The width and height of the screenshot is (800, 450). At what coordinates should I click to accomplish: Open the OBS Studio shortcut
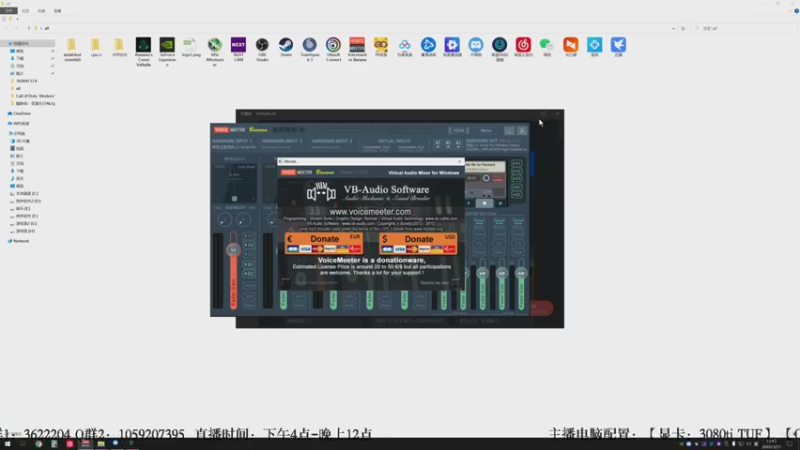pyautogui.click(x=262, y=49)
